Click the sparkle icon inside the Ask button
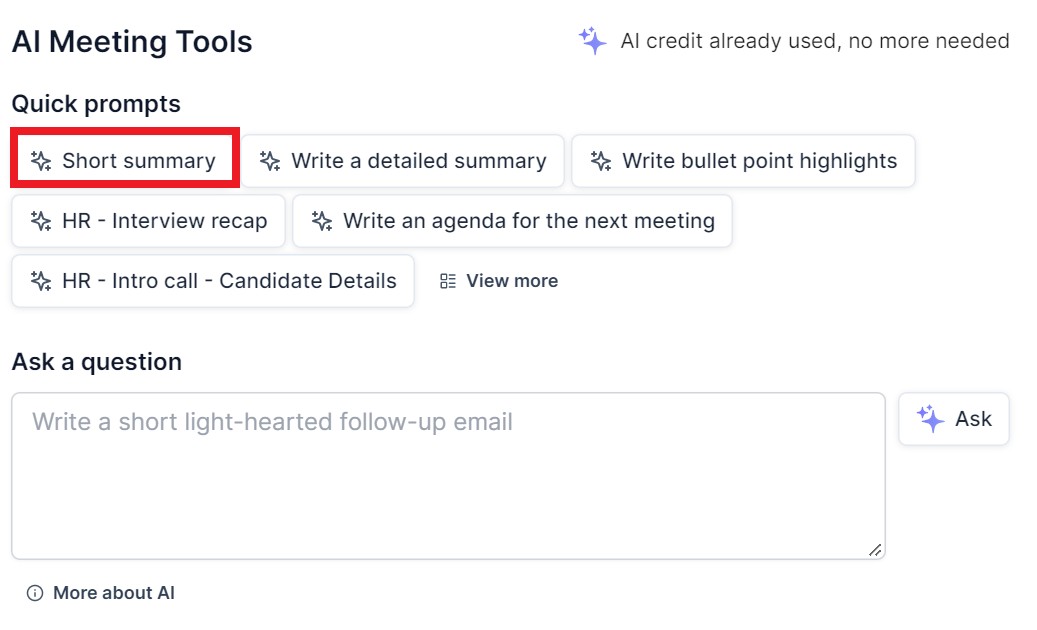 (x=931, y=418)
